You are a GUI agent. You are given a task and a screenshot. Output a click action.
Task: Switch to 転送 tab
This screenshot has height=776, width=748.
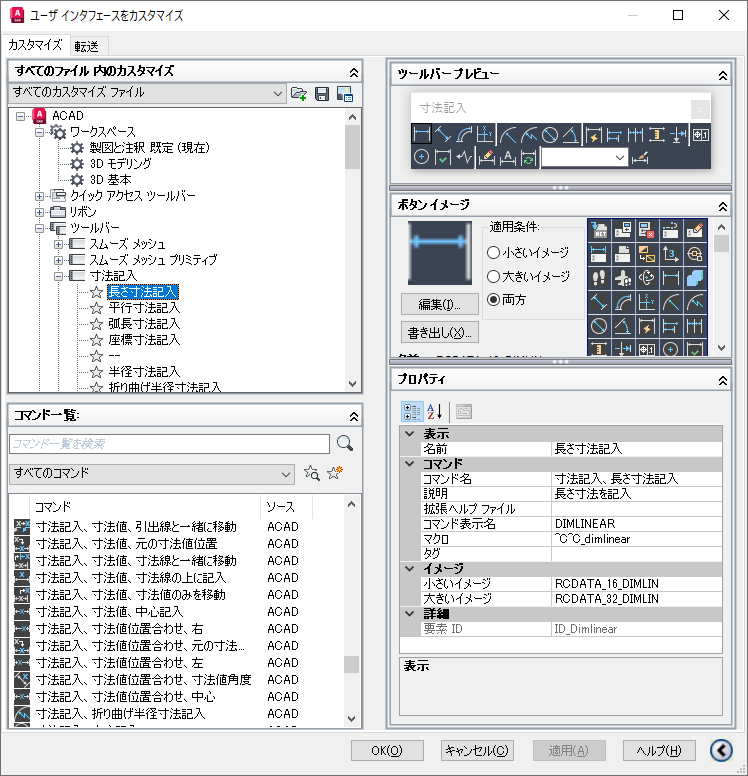point(87,47)
